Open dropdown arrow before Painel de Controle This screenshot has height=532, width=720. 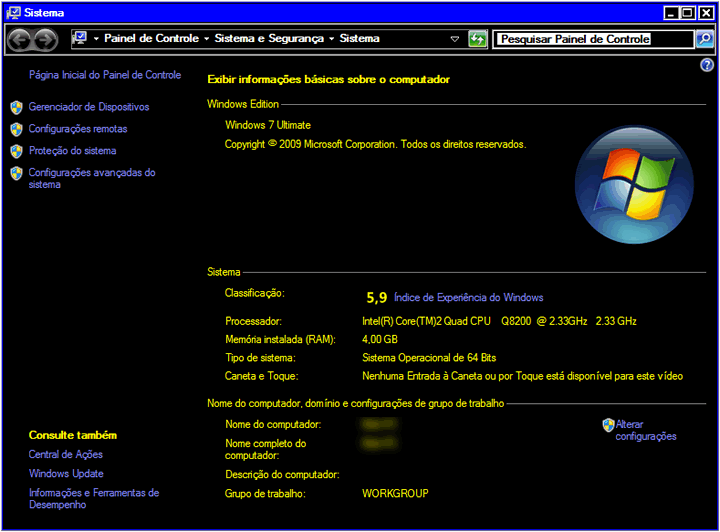[96, 39]
